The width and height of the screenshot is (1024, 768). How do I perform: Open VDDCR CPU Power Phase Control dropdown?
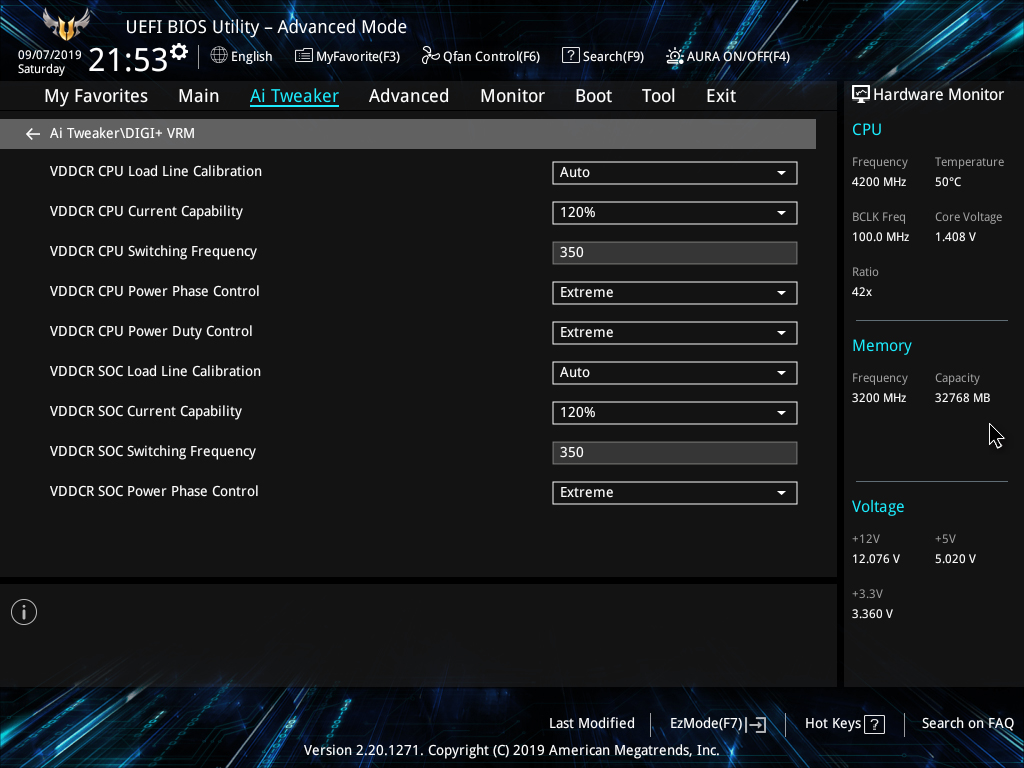(675, 293)
